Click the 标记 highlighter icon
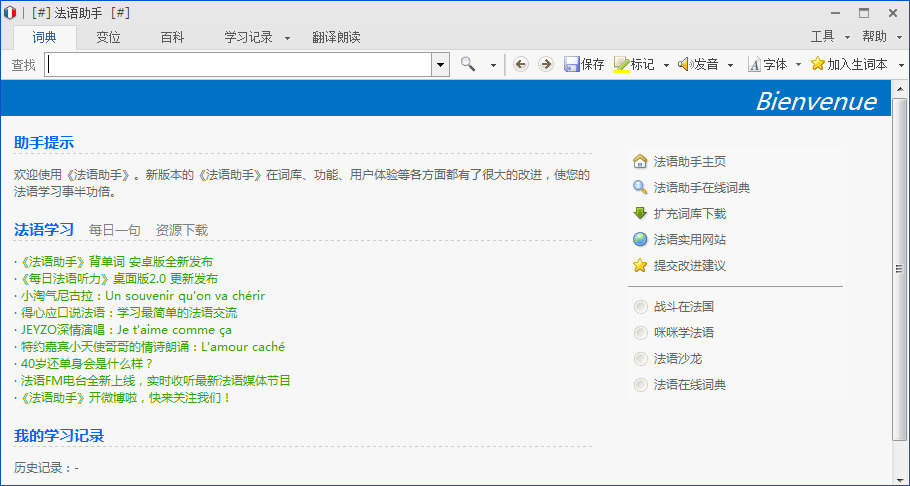 click(622, 64)
